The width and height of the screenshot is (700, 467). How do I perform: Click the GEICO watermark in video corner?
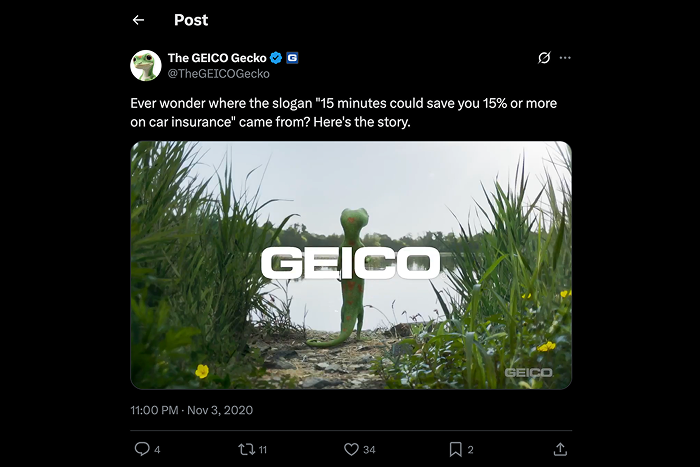pos(528,373)
